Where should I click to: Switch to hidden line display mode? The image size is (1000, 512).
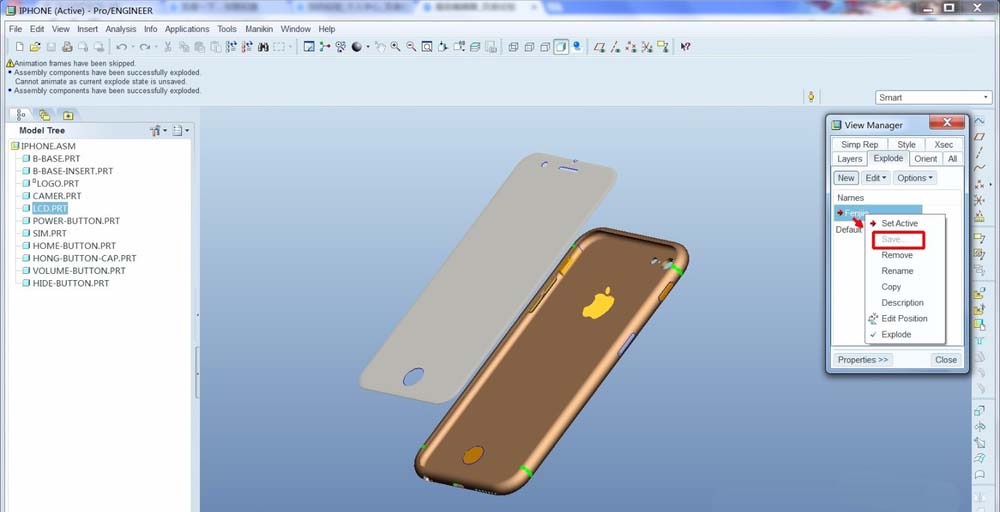pyautogui.click(x=529, y=47)
